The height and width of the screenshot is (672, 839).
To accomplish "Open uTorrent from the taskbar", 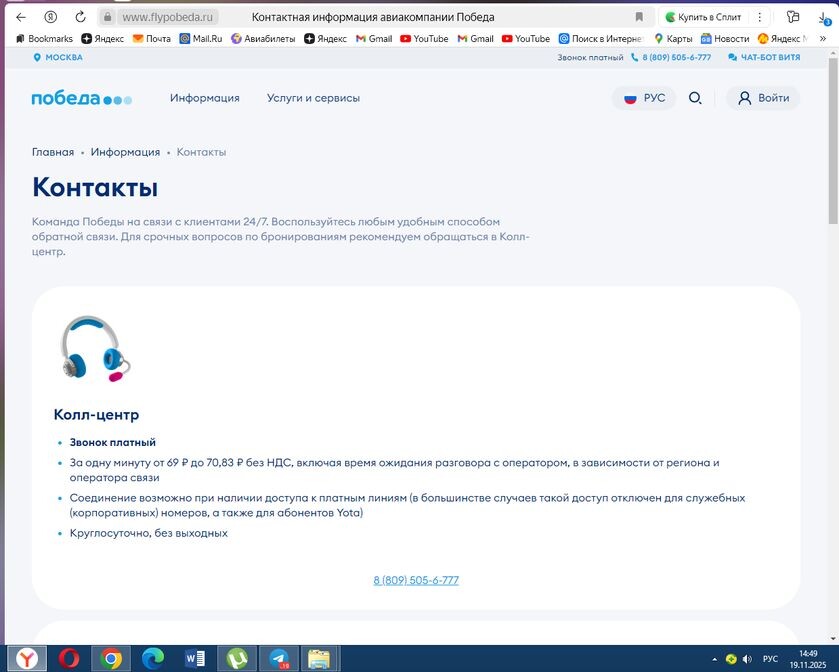I will pyautogui.click(x=237, y=659).
